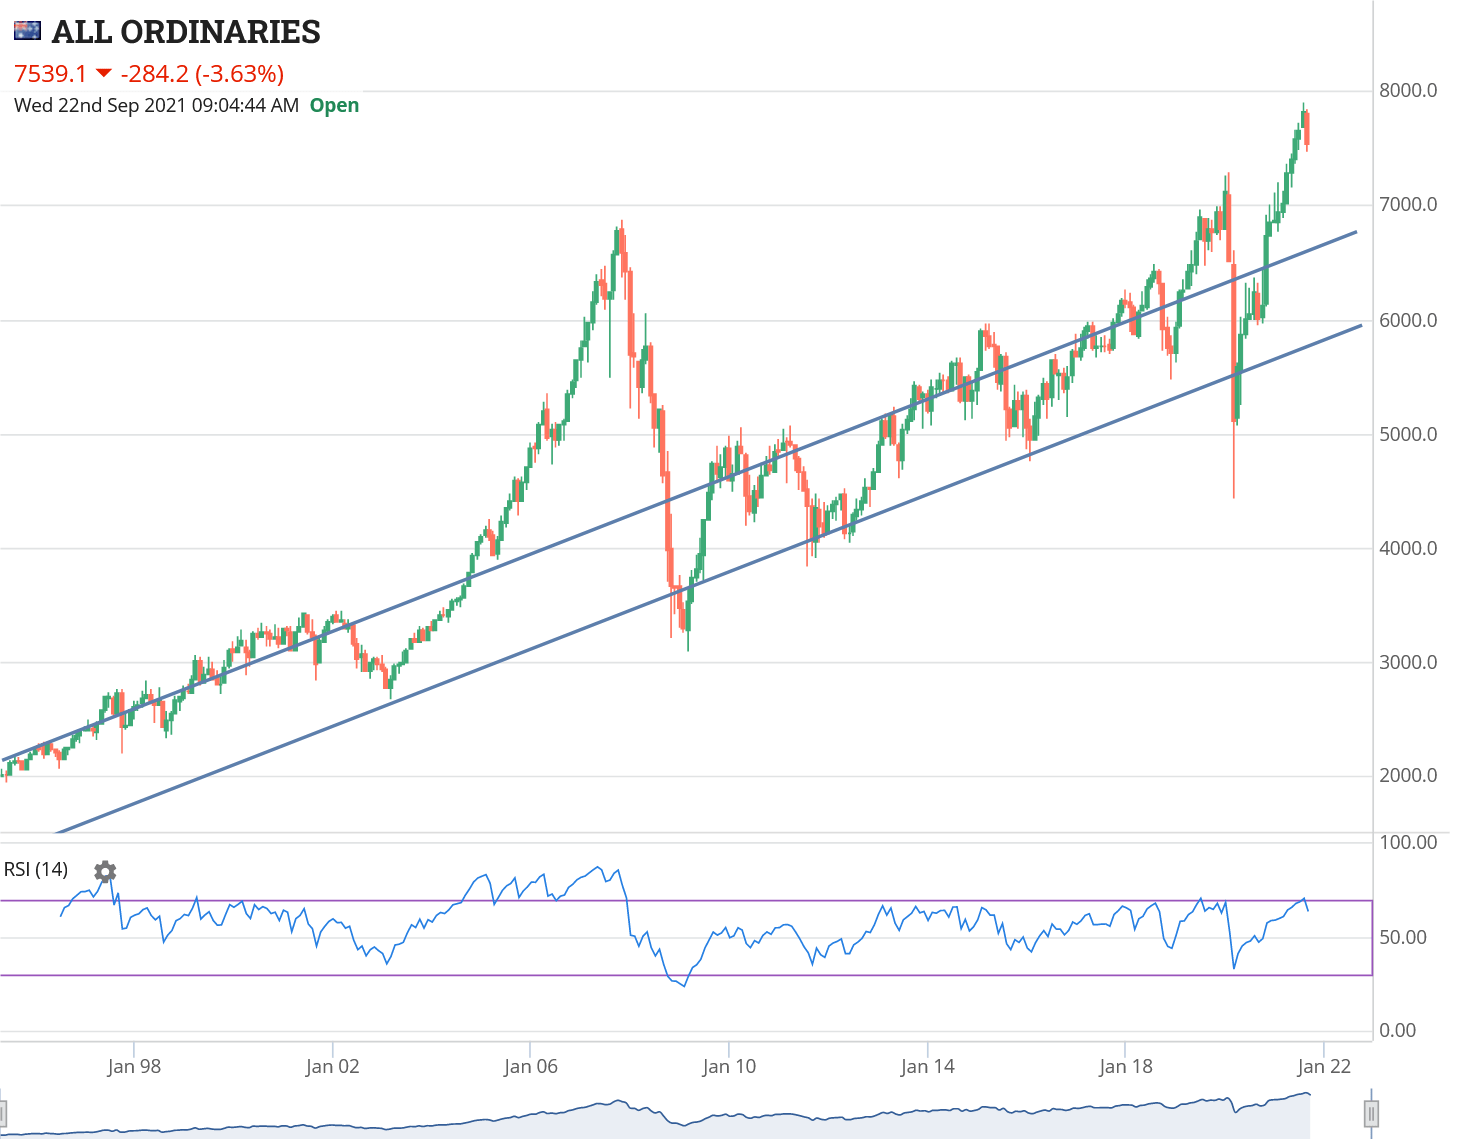Click the price value 7539.1
This screenshot has width=1462, height=1148.
click(x=51, y=74)
